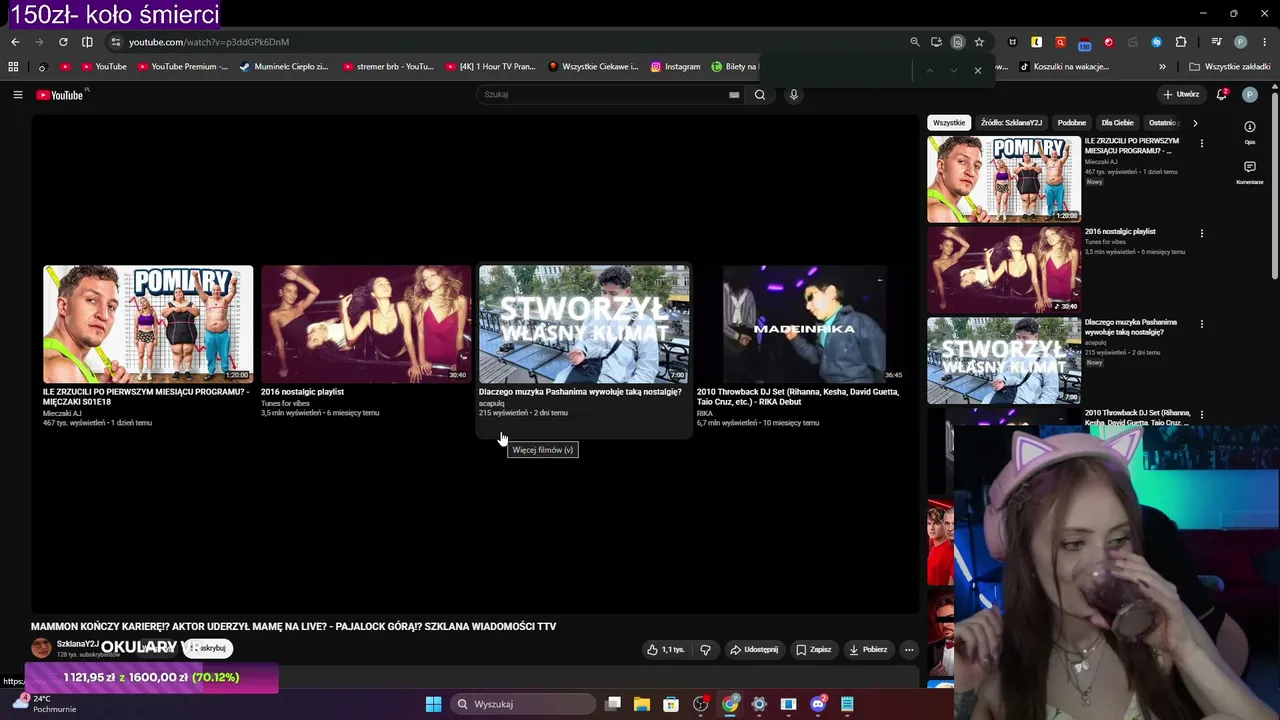Open the Windows Start menu
The height and width of the screenshot is (720, 1280).
pos(433,704)
